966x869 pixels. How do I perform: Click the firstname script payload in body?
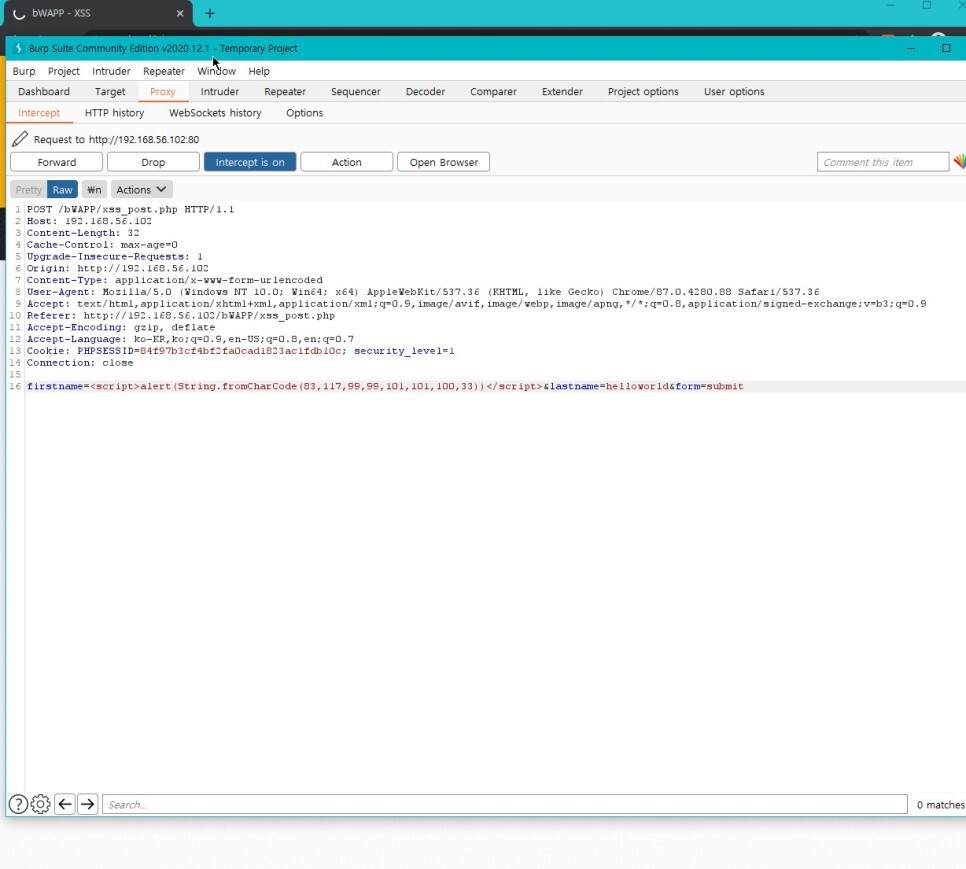click(315, 386)
